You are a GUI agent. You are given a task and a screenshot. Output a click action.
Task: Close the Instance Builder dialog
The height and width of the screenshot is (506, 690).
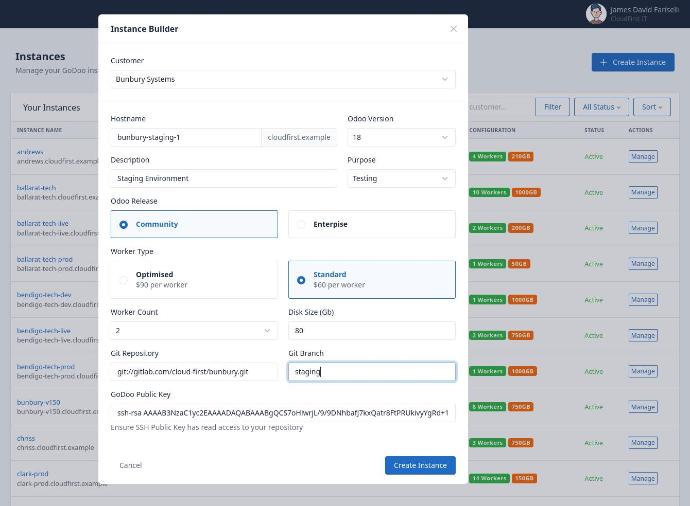coord(453,29)
